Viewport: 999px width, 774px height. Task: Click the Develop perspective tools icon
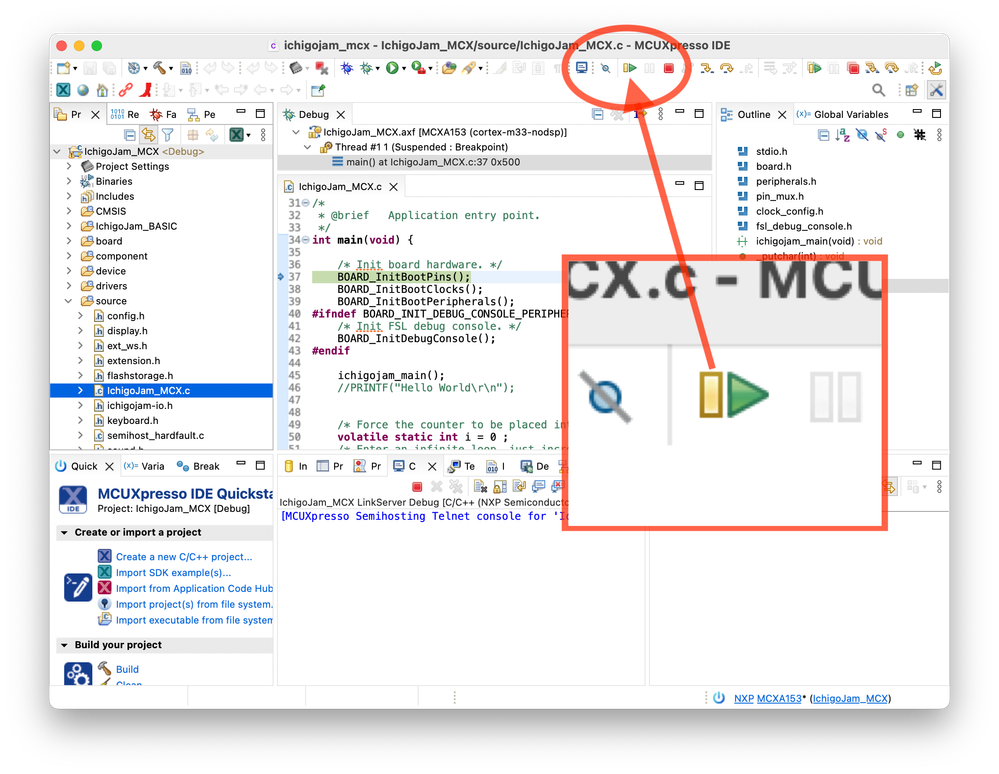click(935, 90)
